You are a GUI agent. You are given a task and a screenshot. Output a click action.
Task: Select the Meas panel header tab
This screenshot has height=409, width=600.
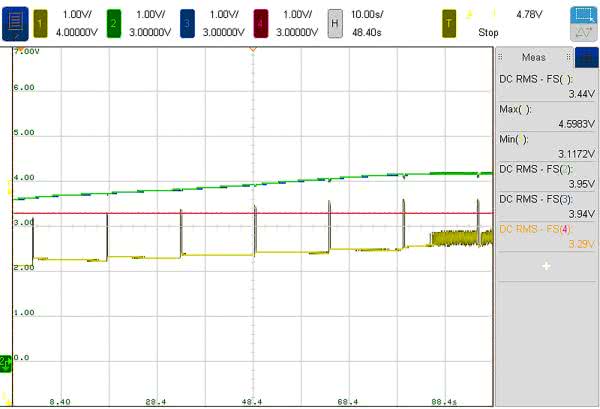tap(535, 58)
